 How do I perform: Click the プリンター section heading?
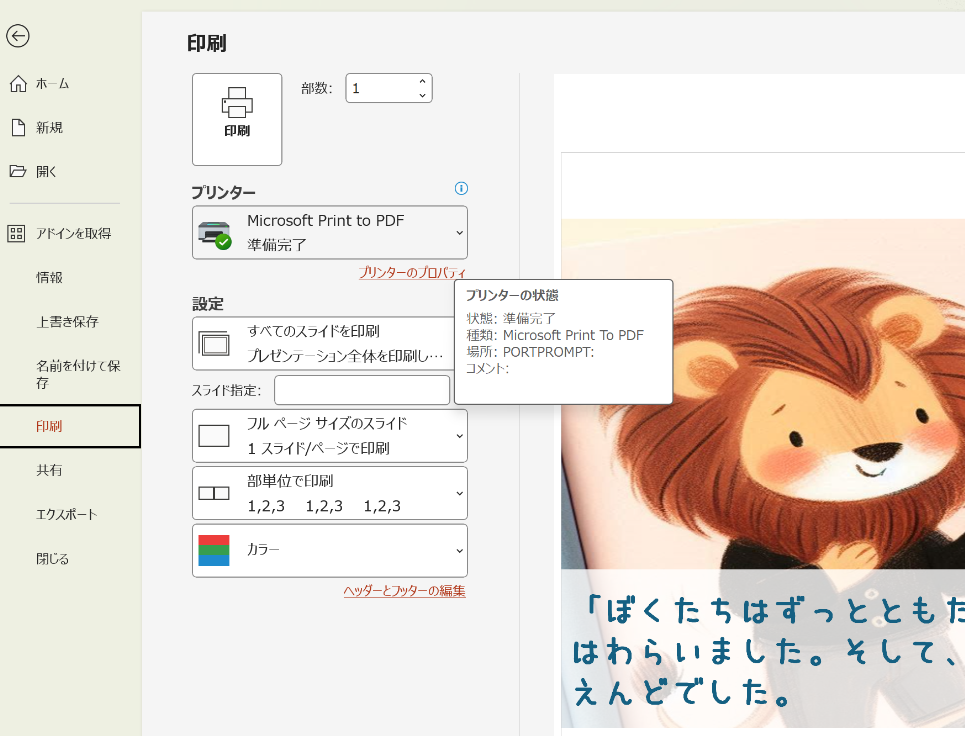click(223, 193)
